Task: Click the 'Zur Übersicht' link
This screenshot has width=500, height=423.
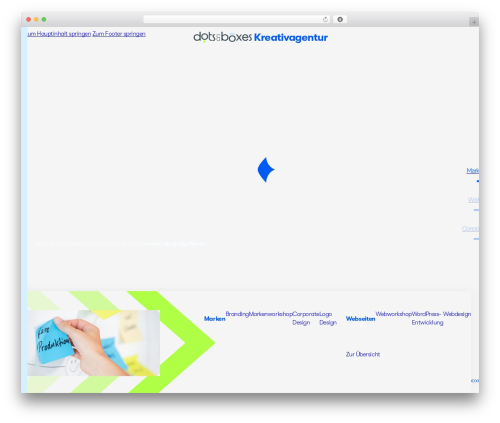Action: tap(363, 354)
